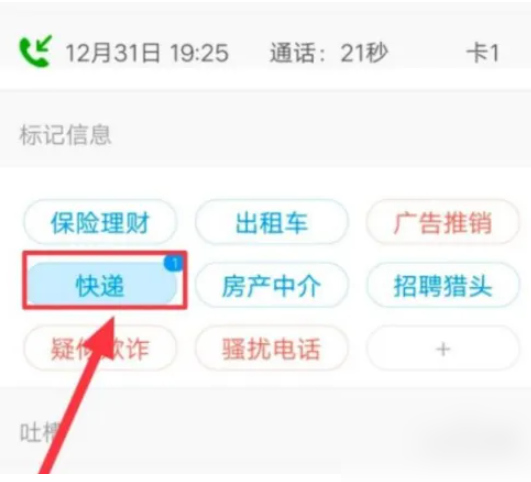Image resolution: width=531 pixels, height=482 pixels.
Task: Tap the 卡1 SIM indicator
Action: (483, 53)
